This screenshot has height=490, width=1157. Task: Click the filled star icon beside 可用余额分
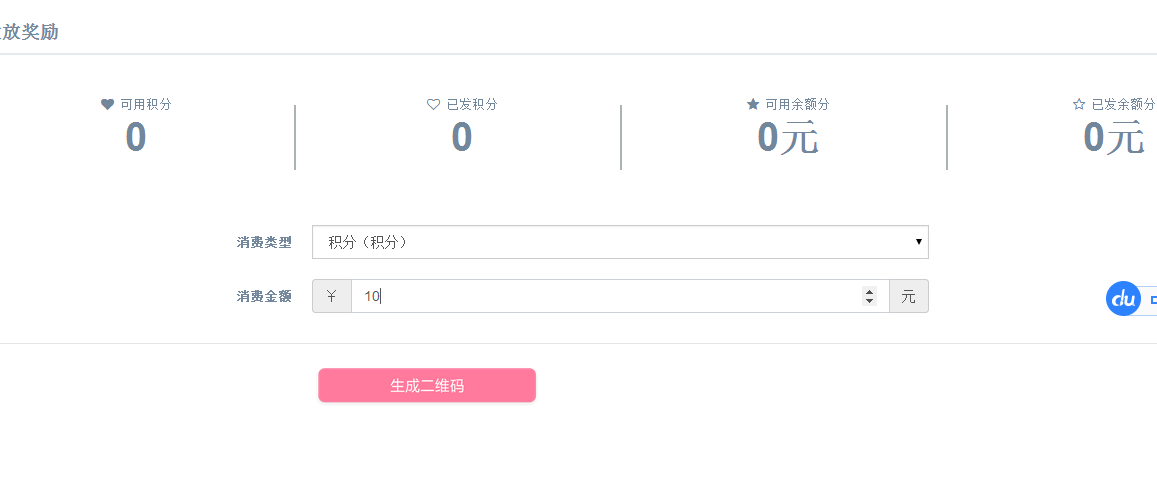(753, 105)
